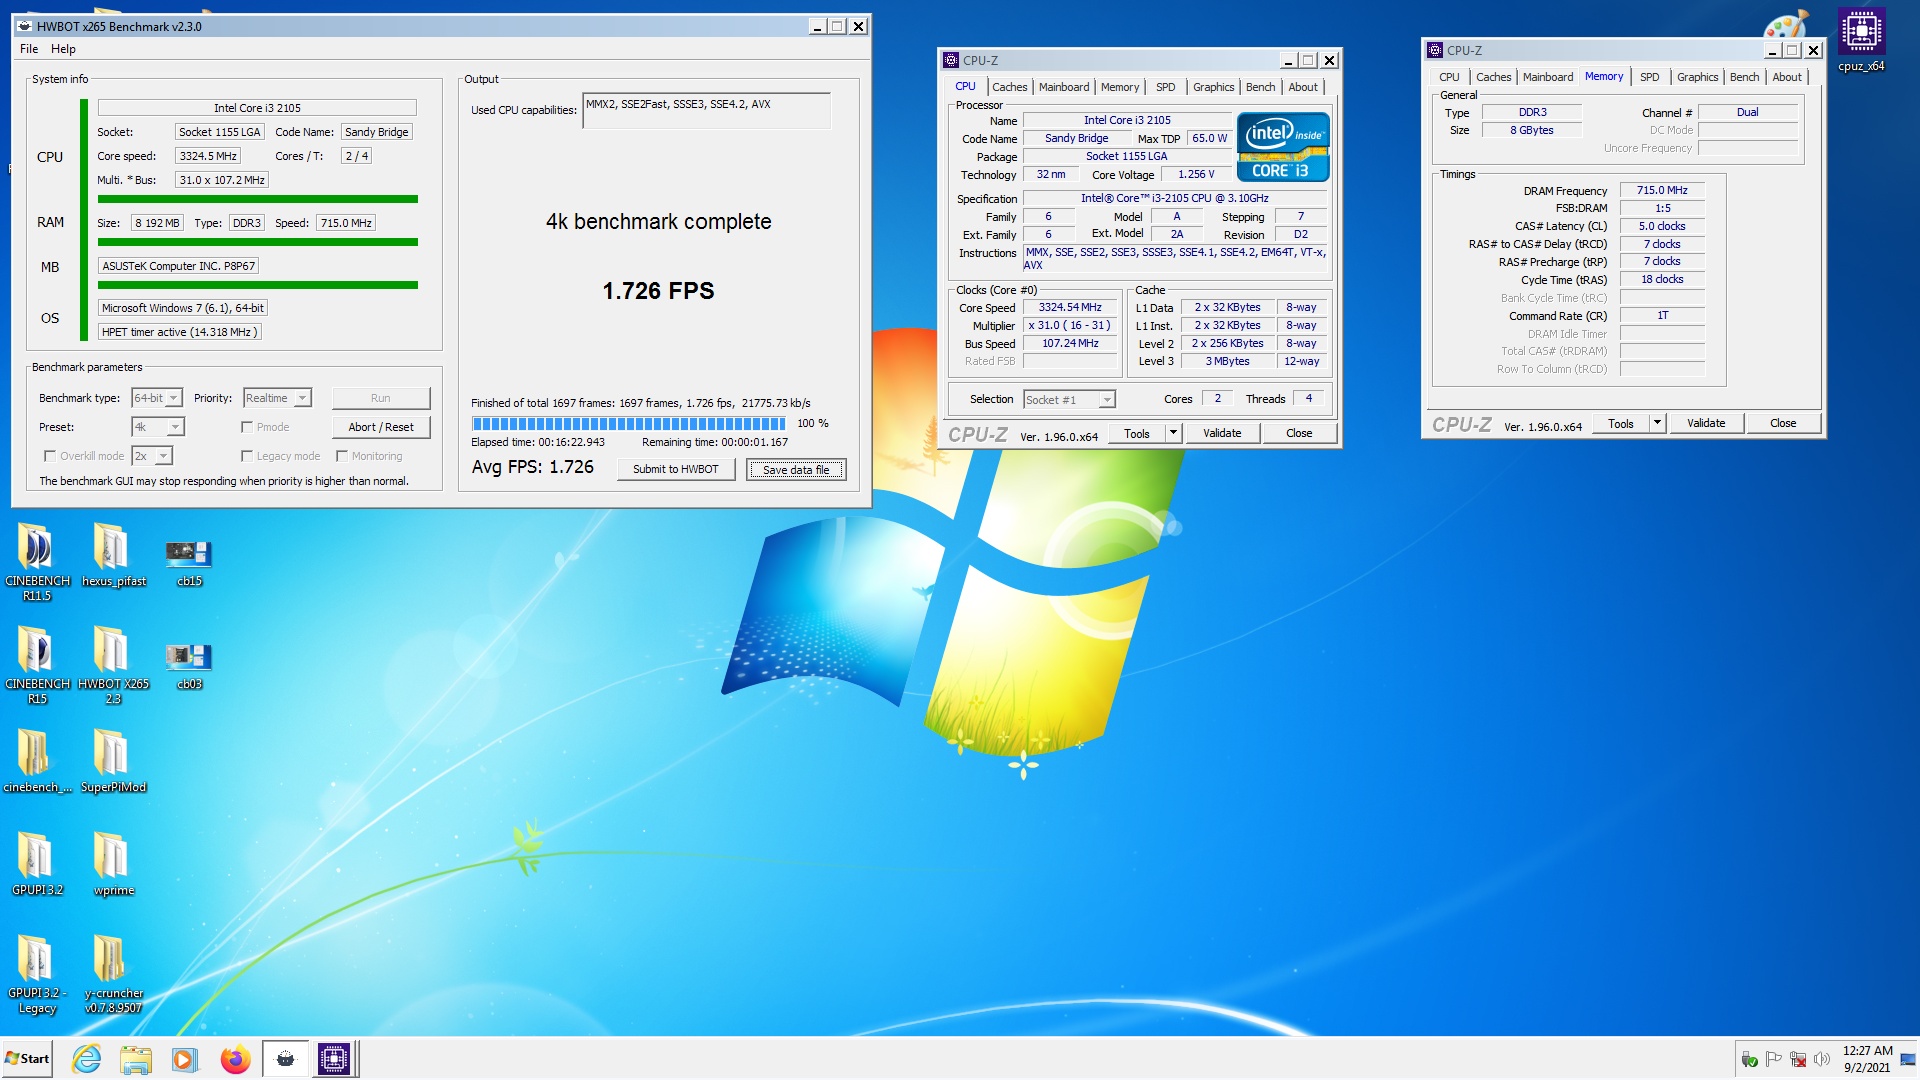Open the GPUPI 3.2 desktop folder
Viewport: 1920px width, 1080px height.
tap(37, 864)
